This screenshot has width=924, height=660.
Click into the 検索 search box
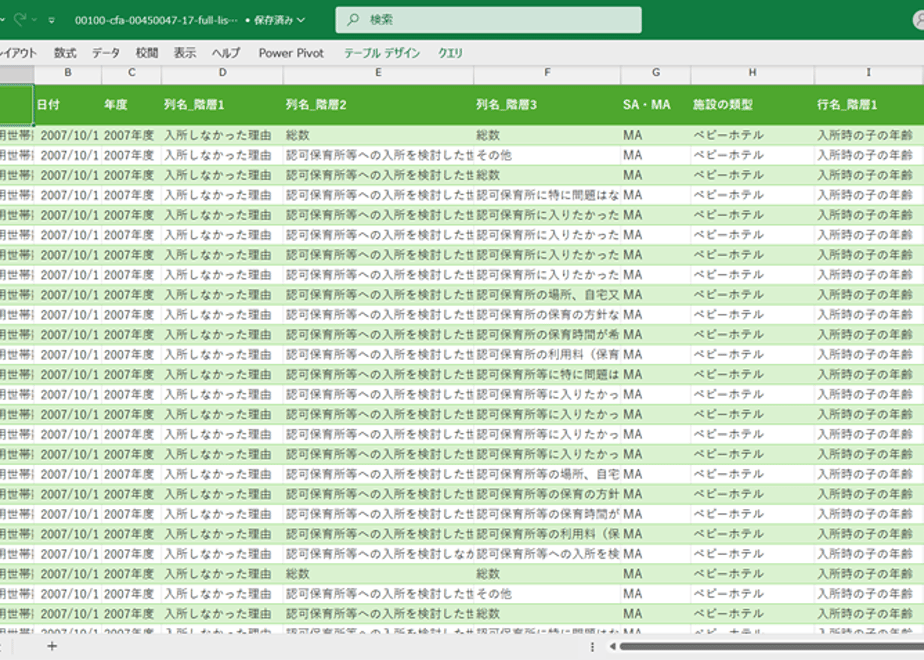[x=488, y=19]
